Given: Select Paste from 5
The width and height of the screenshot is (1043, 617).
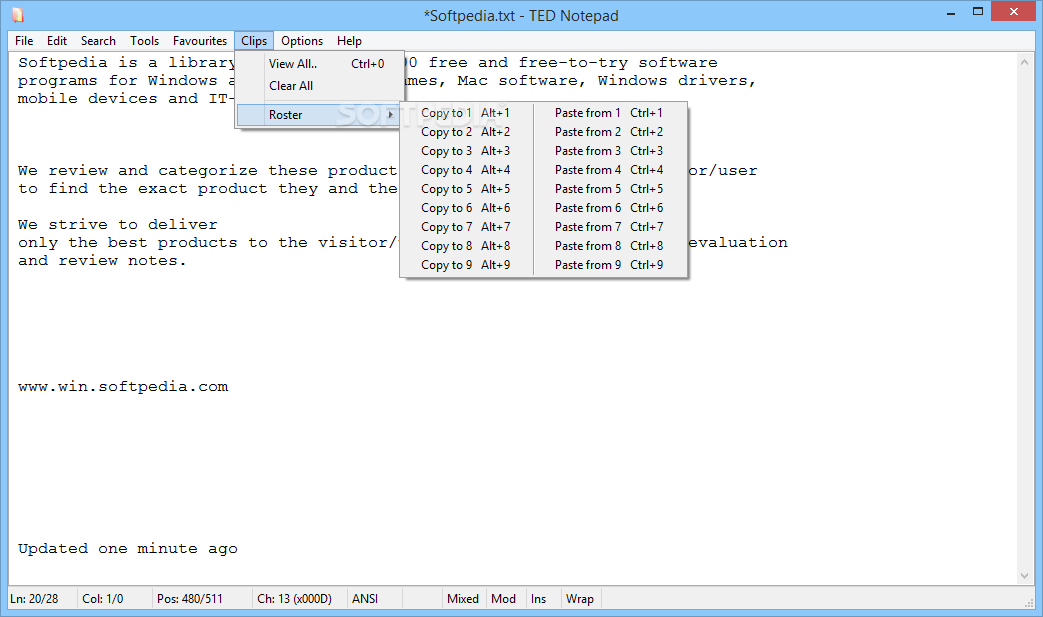Looking at the screenshot, I should click(x=609, y=189).
